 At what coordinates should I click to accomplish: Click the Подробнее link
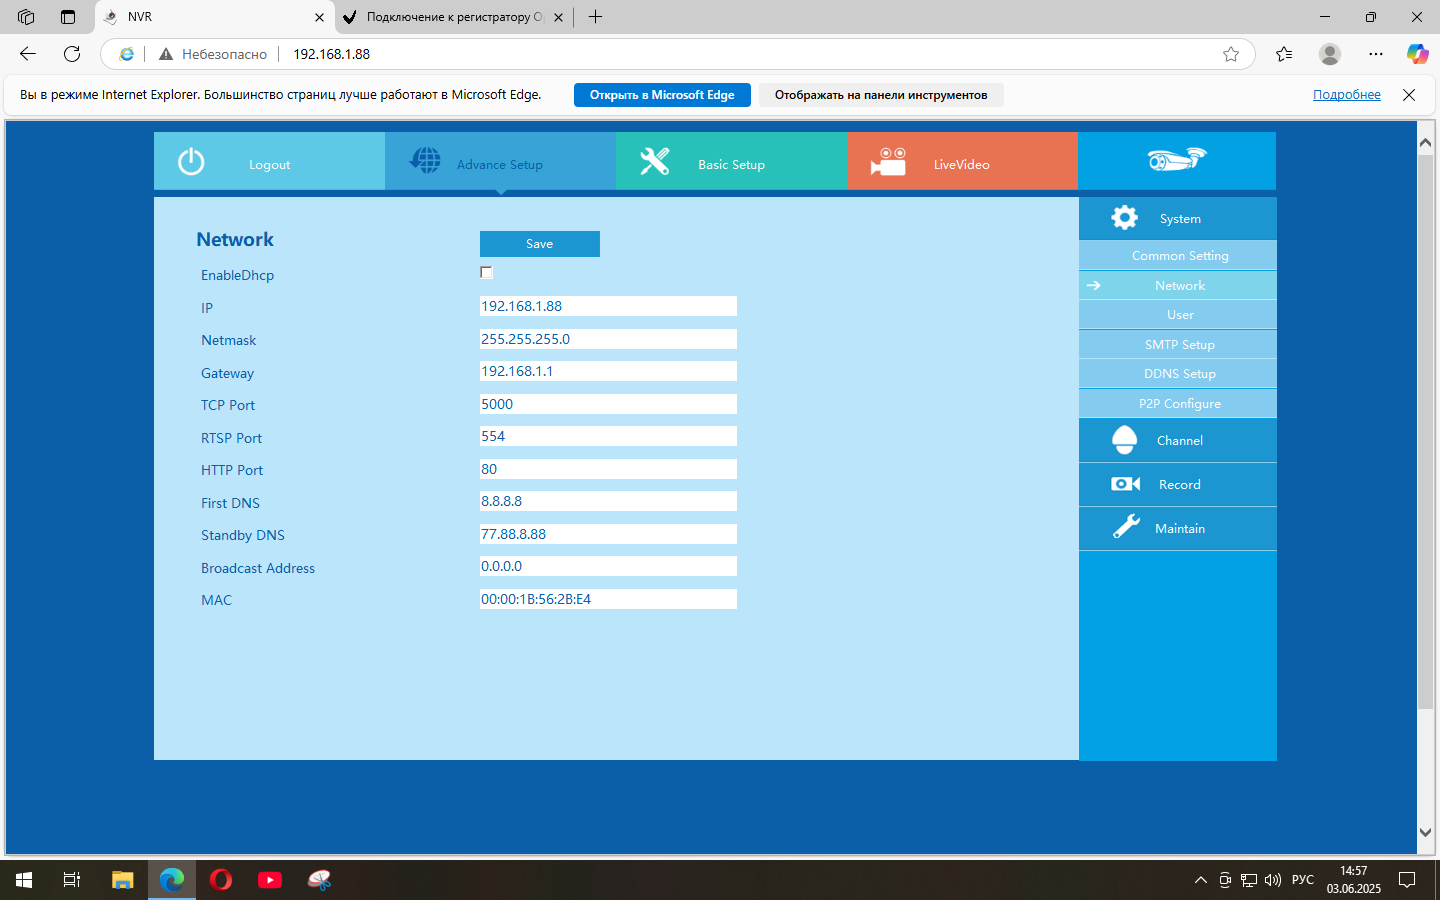(1346, 95)
